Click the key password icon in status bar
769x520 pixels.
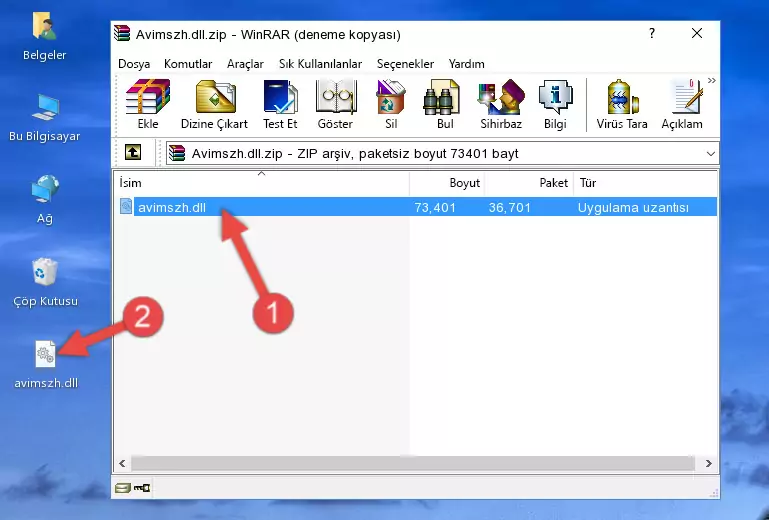coord(142,488)
